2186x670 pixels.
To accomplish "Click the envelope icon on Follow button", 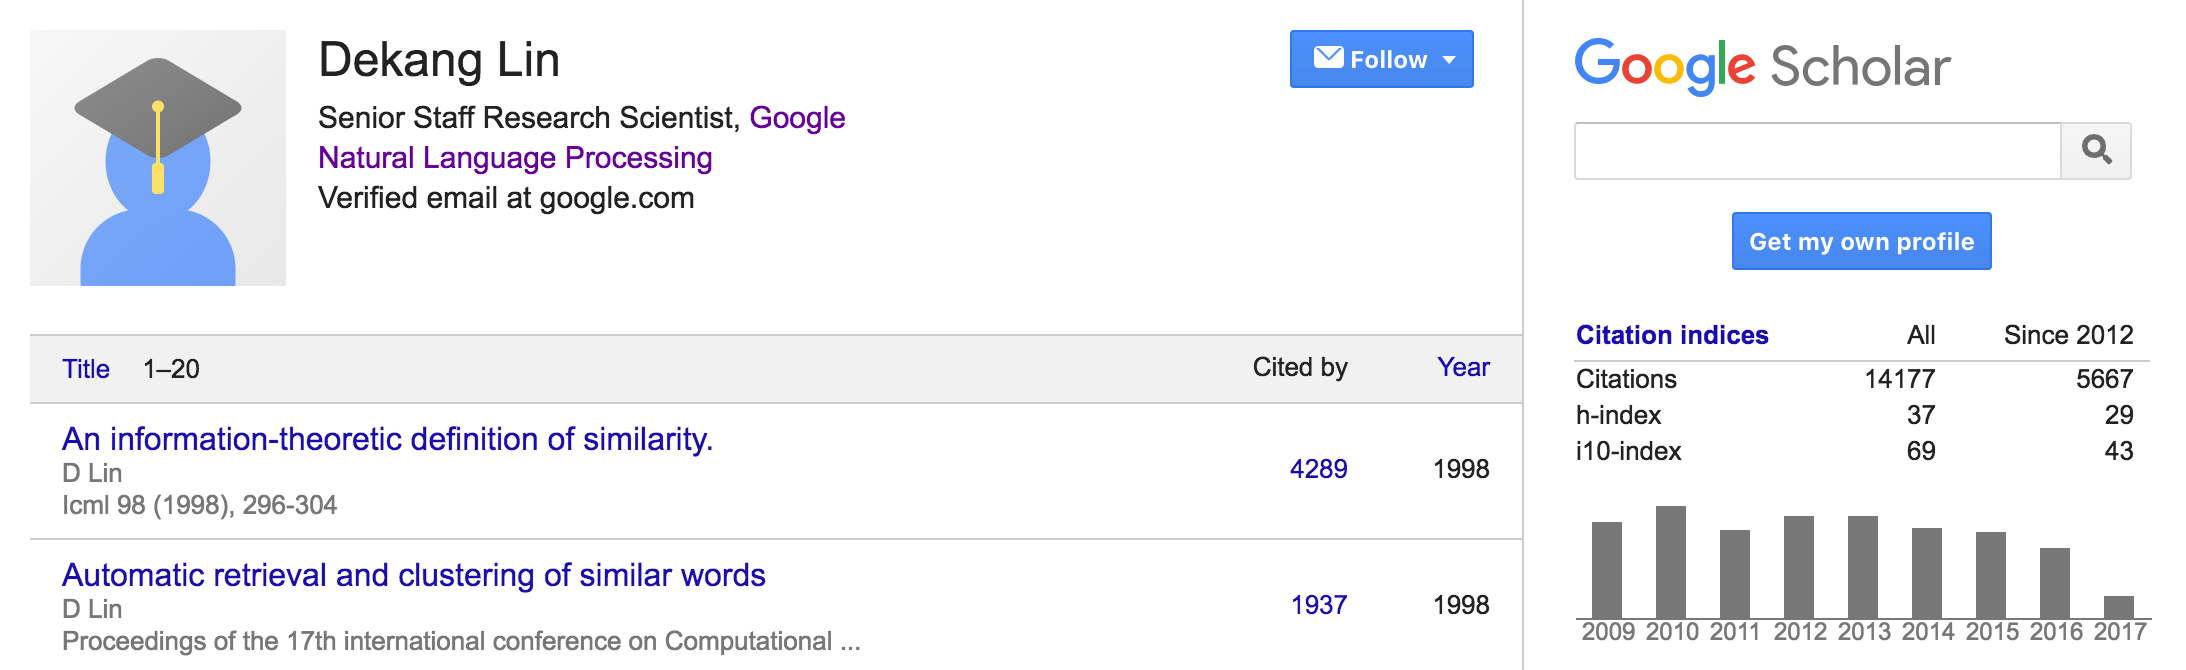I will pyautogui.click(x=1328, y=57).
